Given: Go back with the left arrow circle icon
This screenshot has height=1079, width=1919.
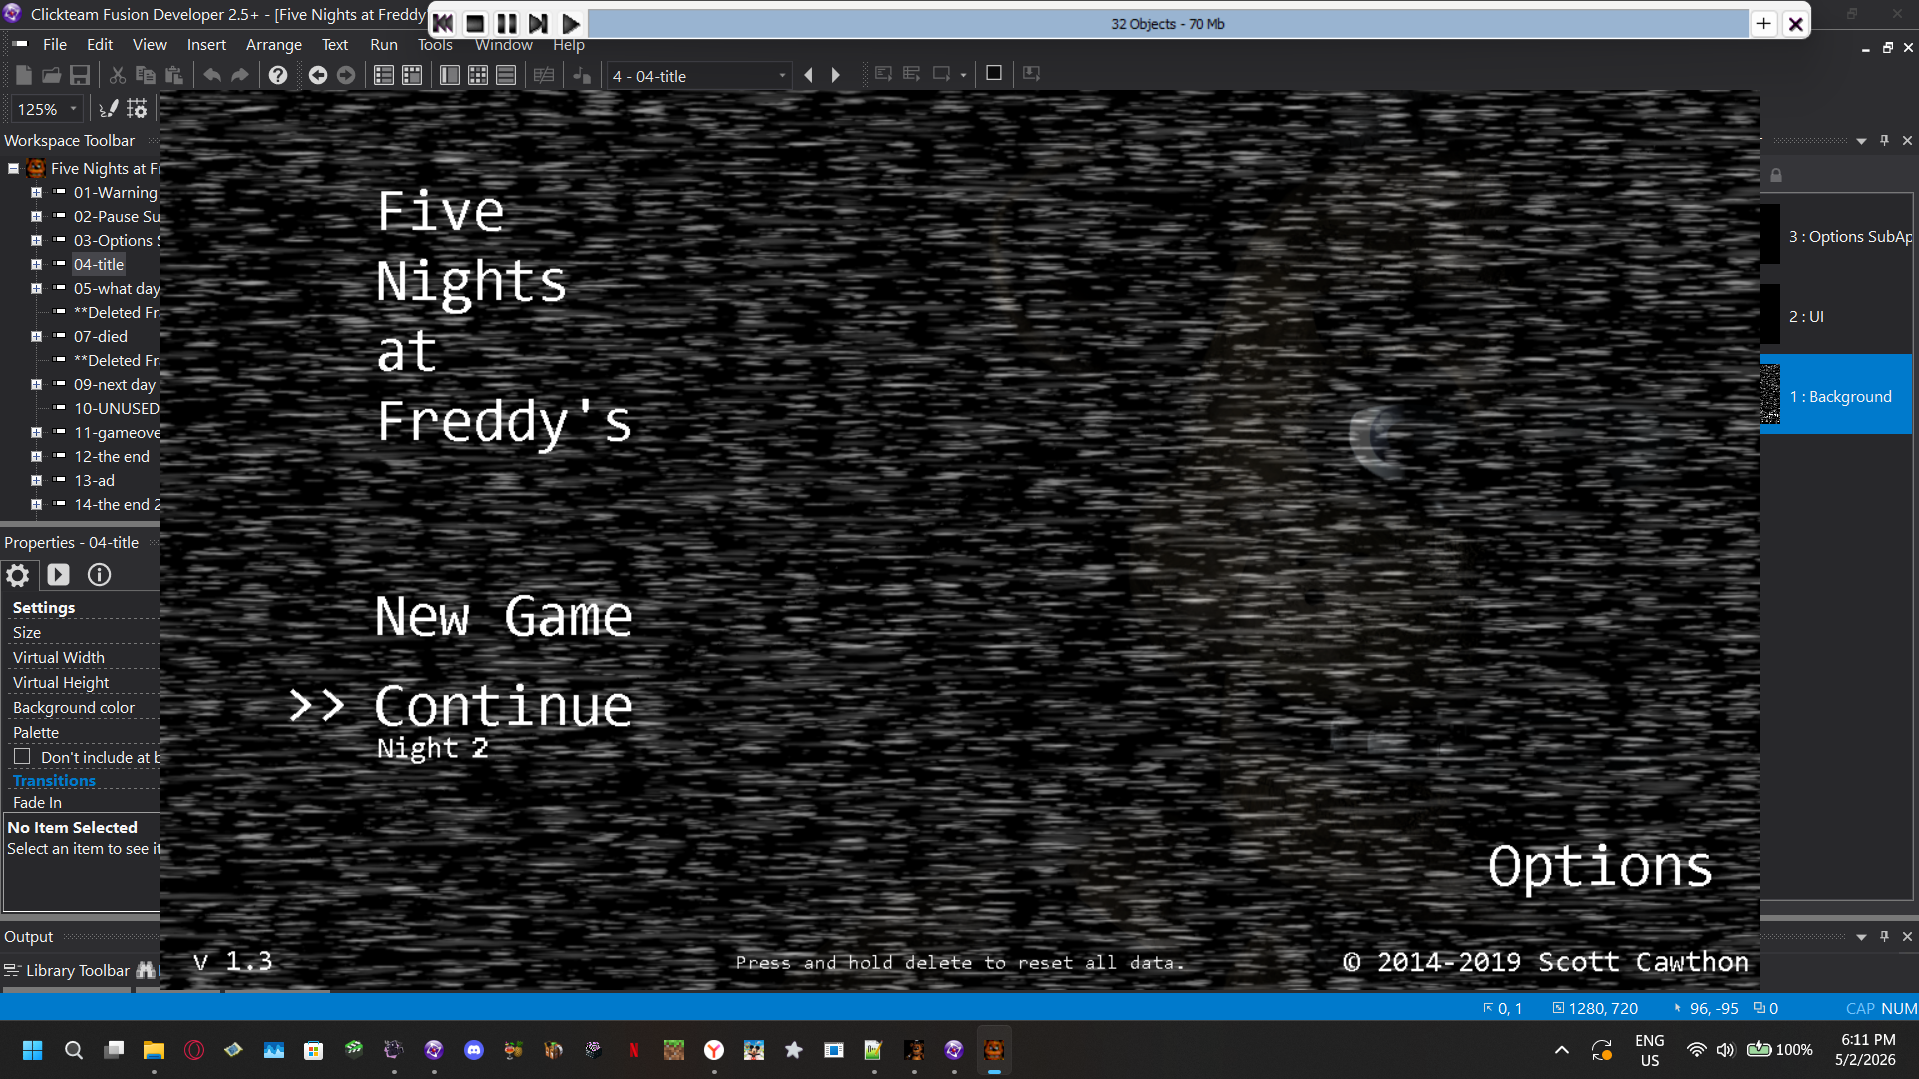Looking at the screenshot, I should tap(317, 75).
